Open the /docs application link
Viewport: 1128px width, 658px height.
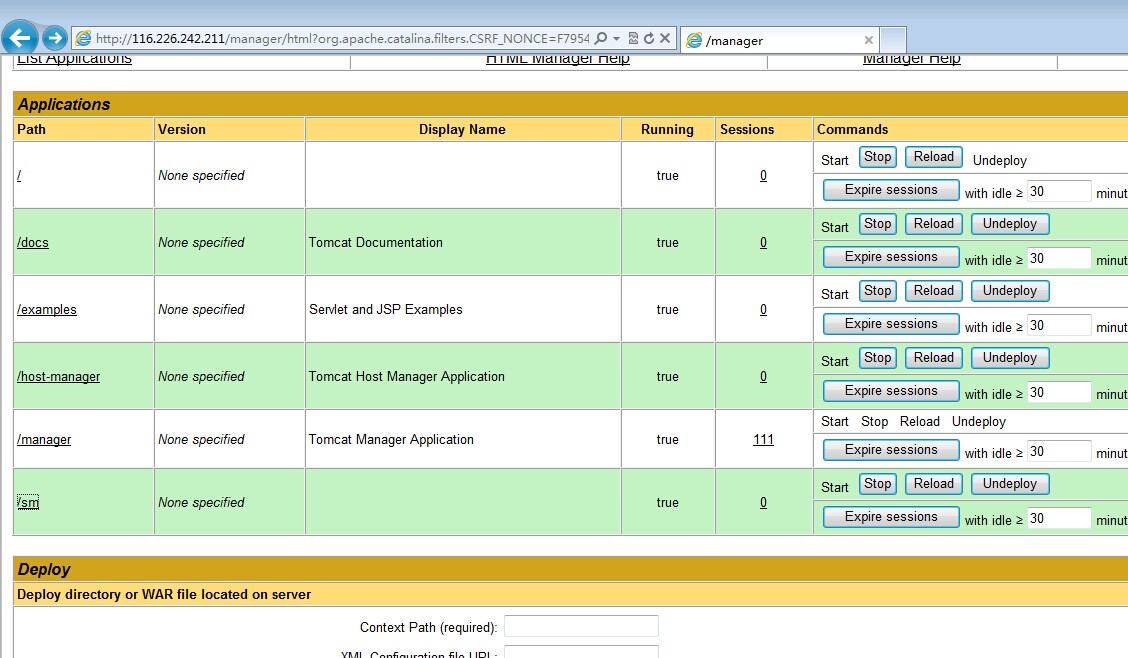coord(32,242)
